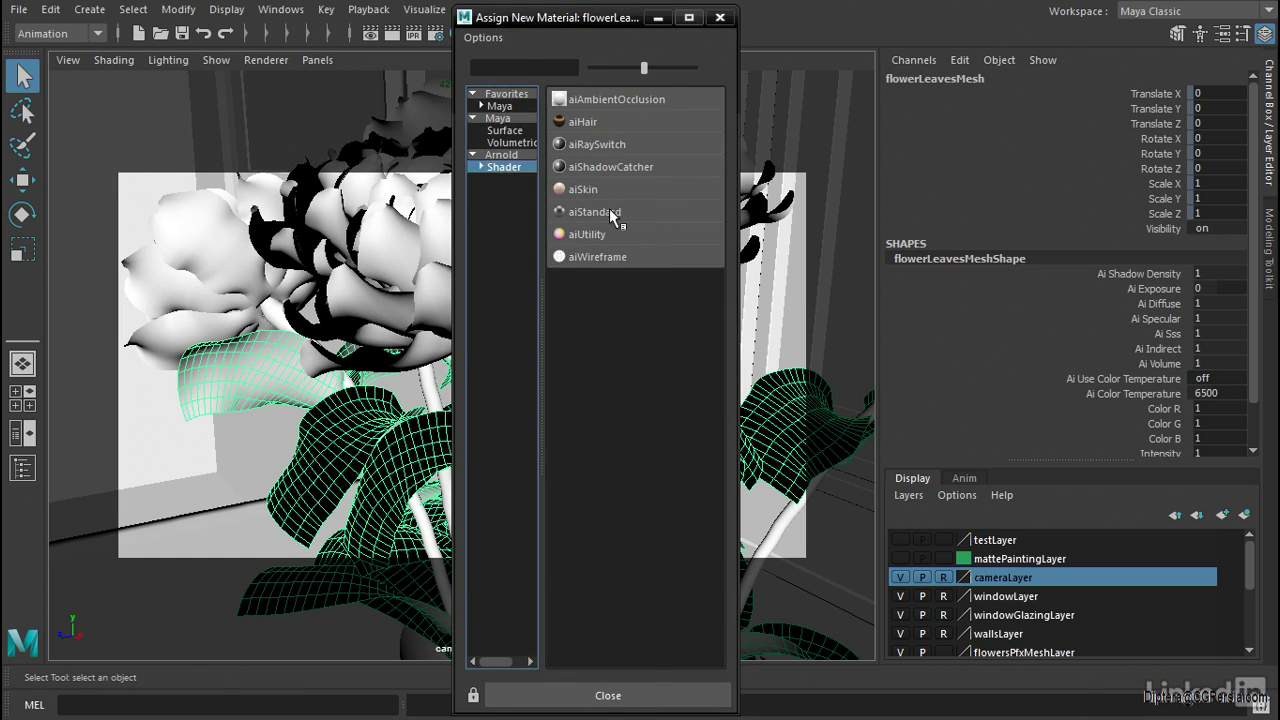Image resolution: width=1280 pixels, height=720 pixels.
Task: Create layer from selected objects icon
Action: [1244, 515]
